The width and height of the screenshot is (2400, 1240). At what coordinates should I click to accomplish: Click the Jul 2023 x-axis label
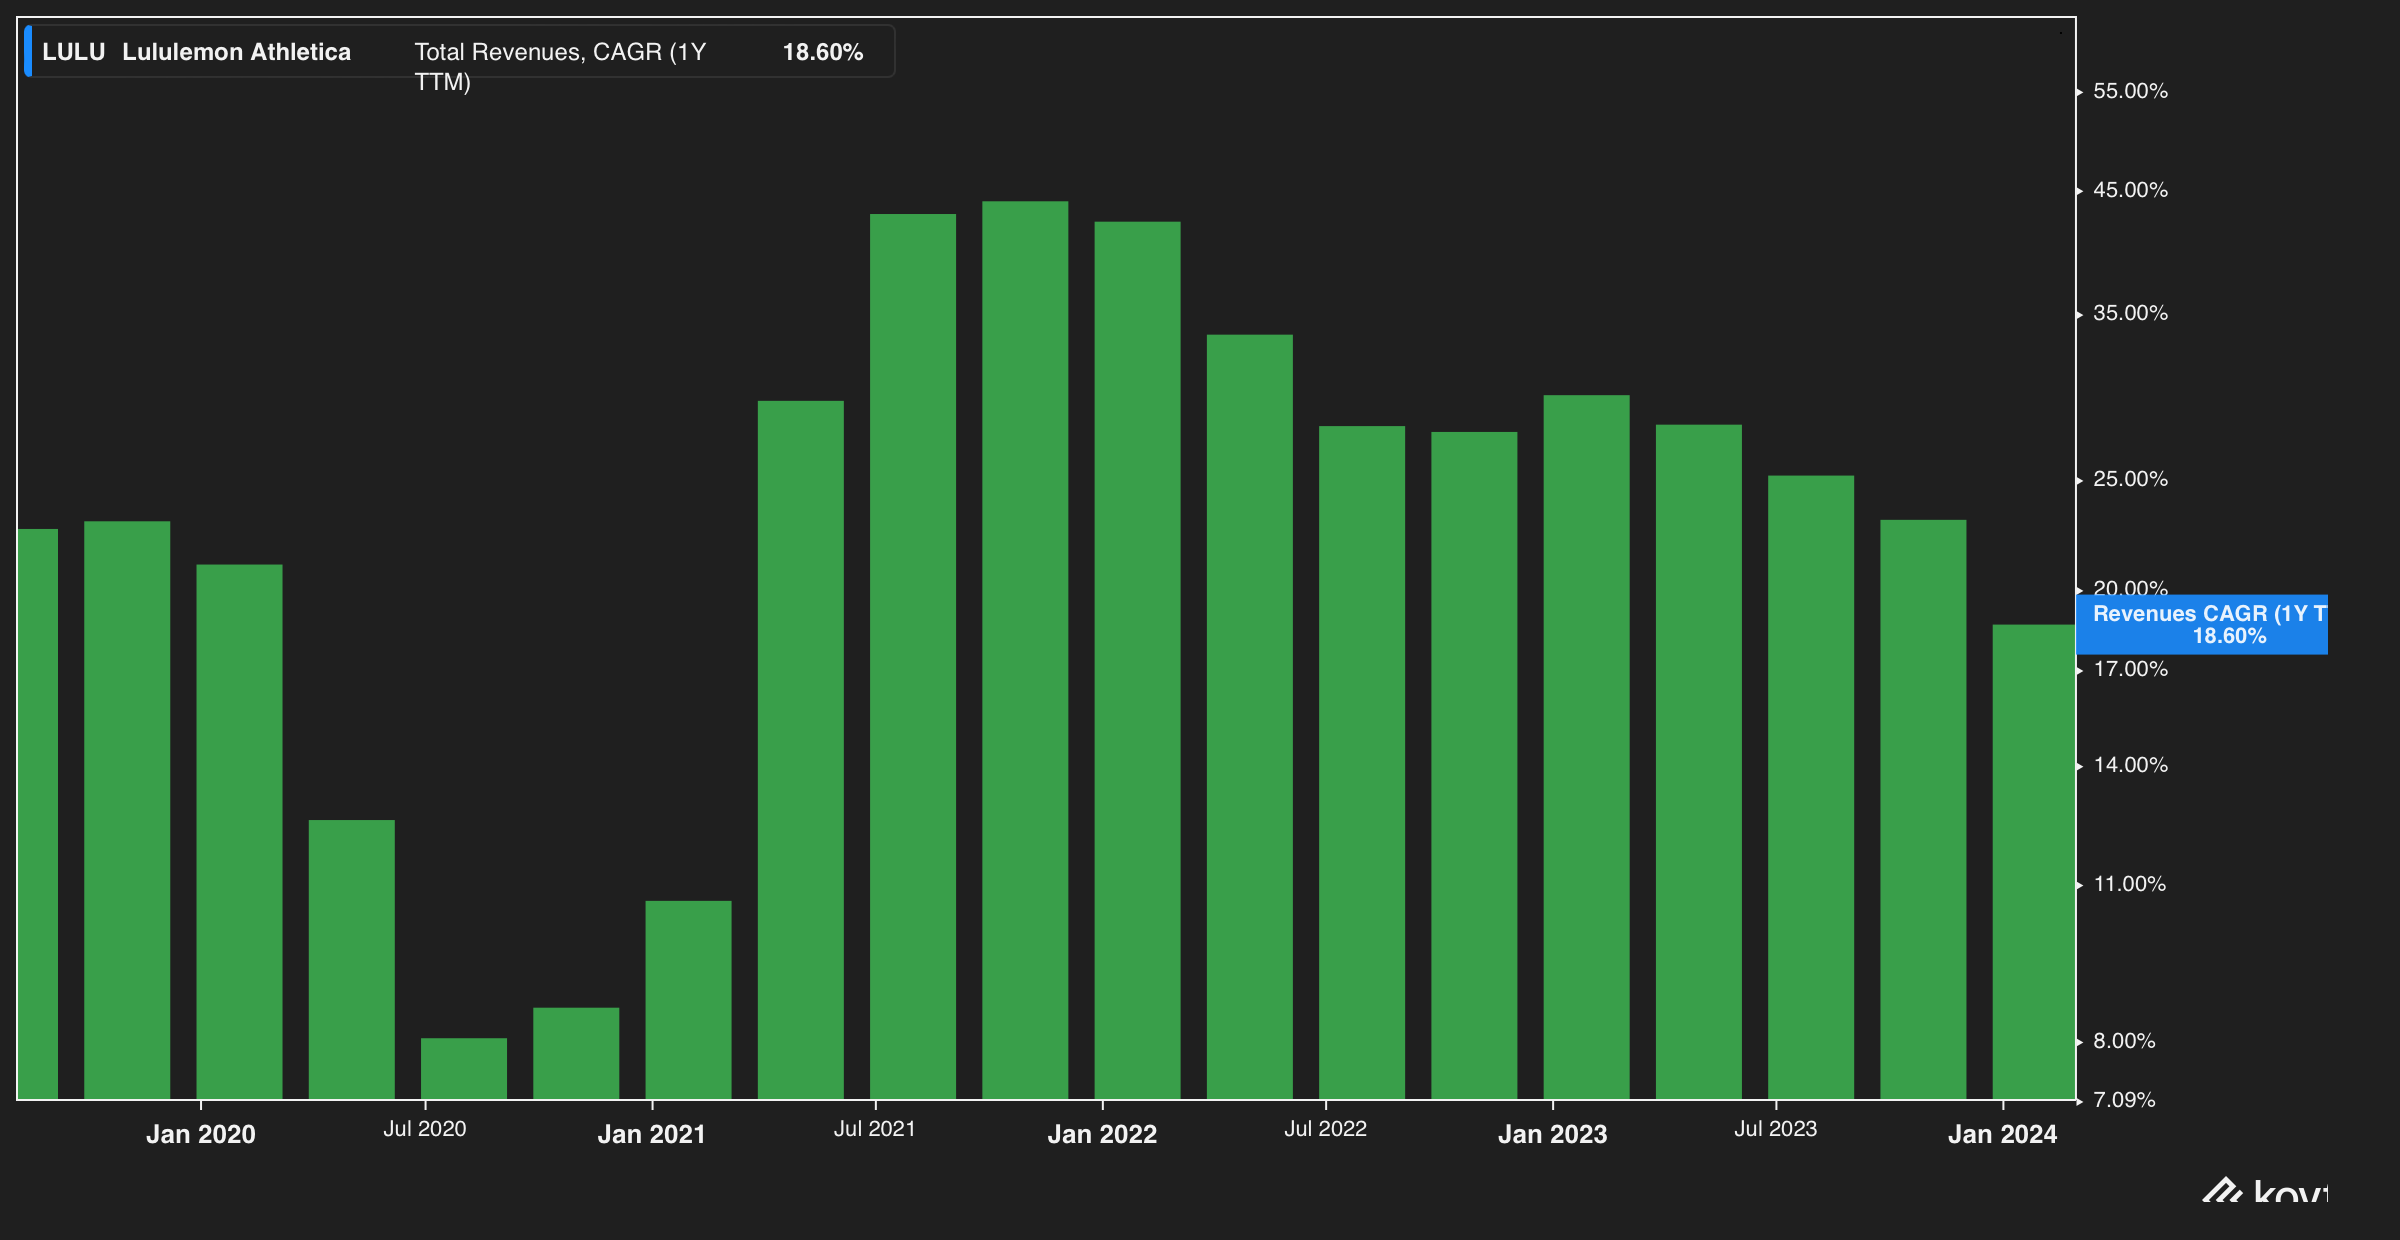[1775, 1129]
